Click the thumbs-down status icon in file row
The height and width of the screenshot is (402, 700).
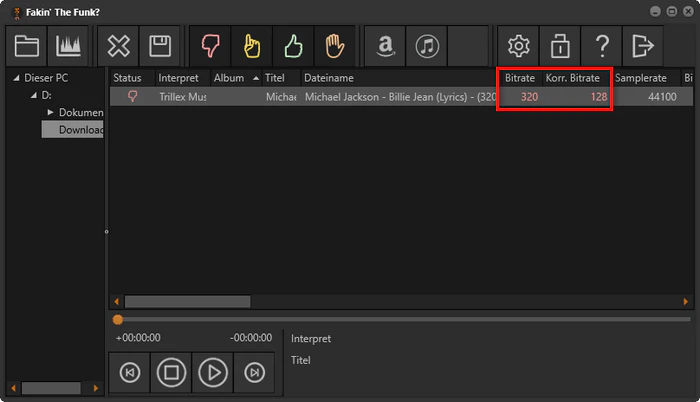pos(133,96)
